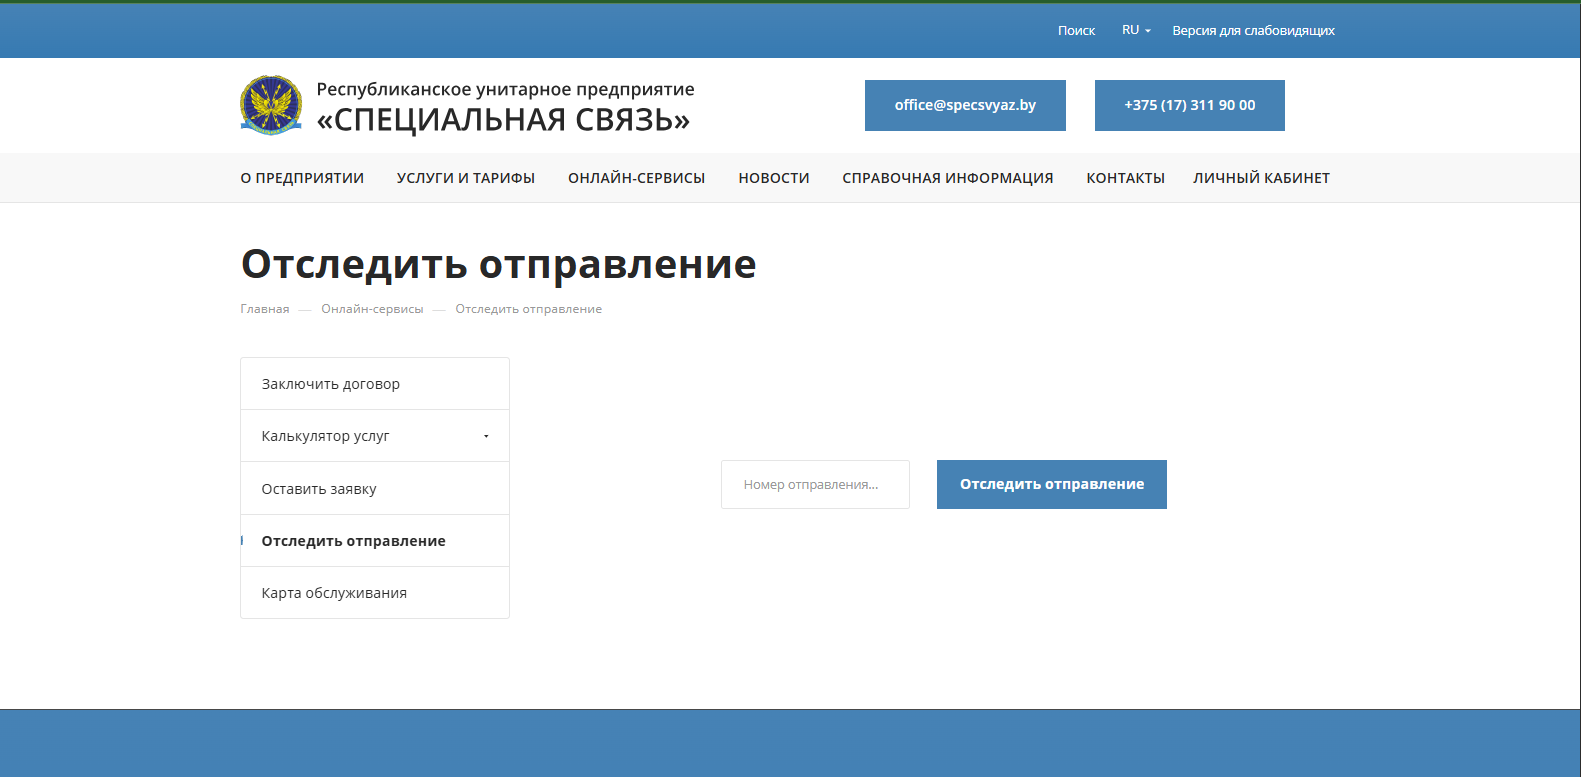The height and width of the screenshot is (777, 1581).
Task: Open the УСЛУГИ И ТАРИФЫ menu
Action: 466,178
